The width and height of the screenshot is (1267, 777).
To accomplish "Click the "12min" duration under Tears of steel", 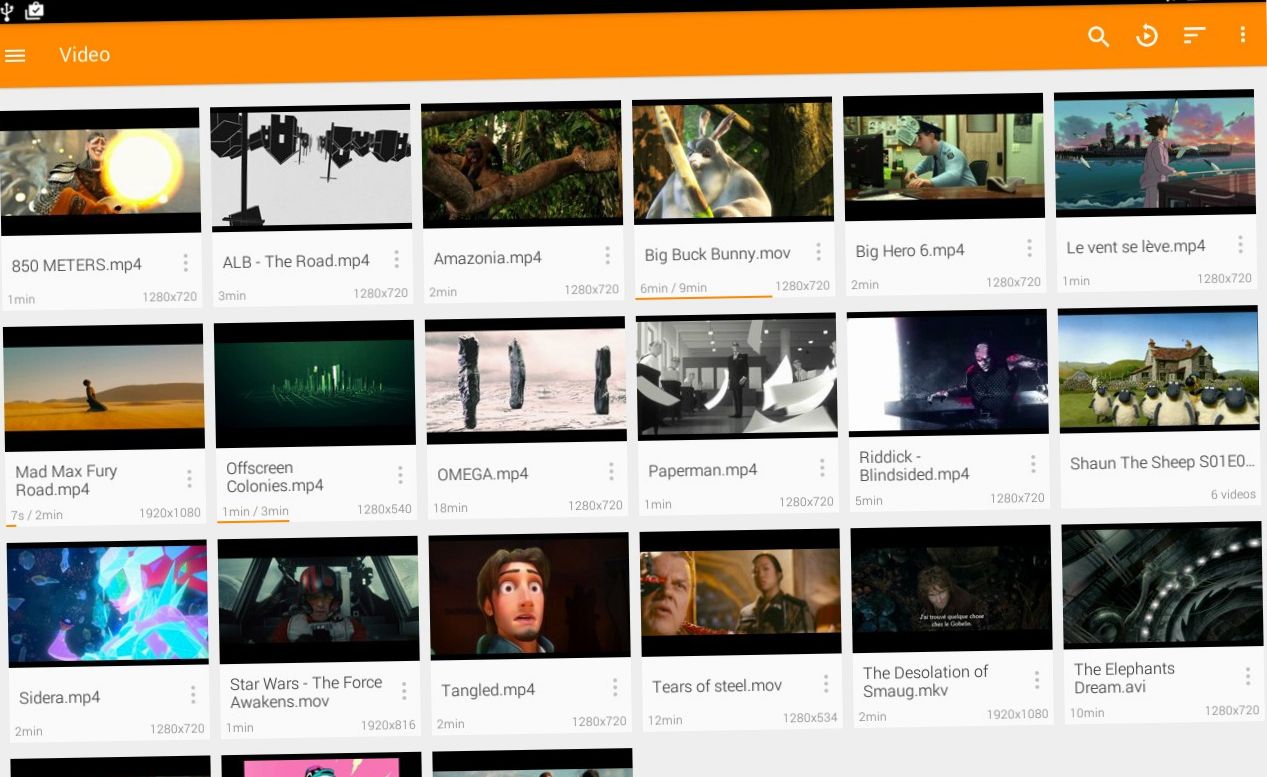I will click(665, 720).
